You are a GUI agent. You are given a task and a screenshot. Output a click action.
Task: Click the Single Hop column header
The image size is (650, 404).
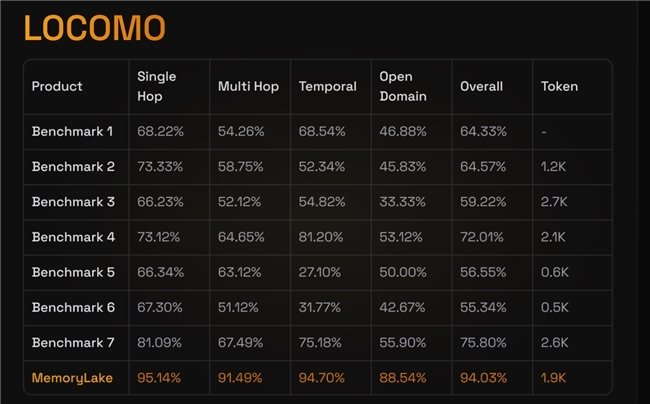(x=157, y=86)
